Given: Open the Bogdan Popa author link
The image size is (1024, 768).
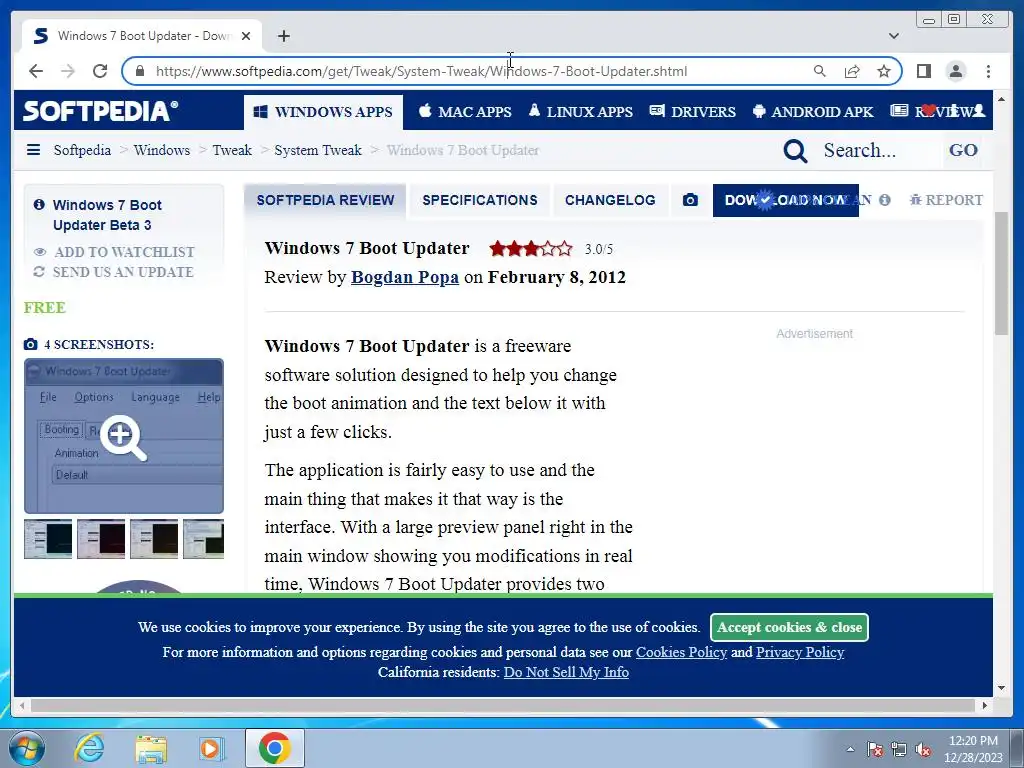Looking at the screenshot, I should pyautogui.click(x=405, y=277).
